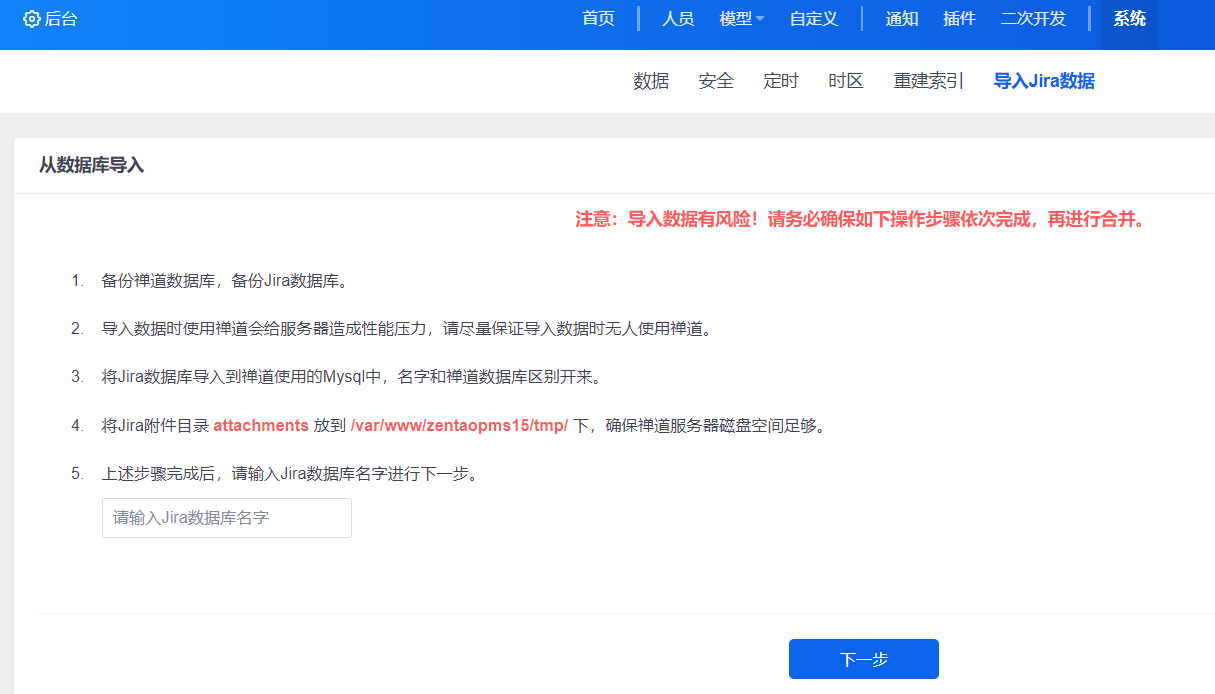Switch to the 数据 sub-tab

651,82
